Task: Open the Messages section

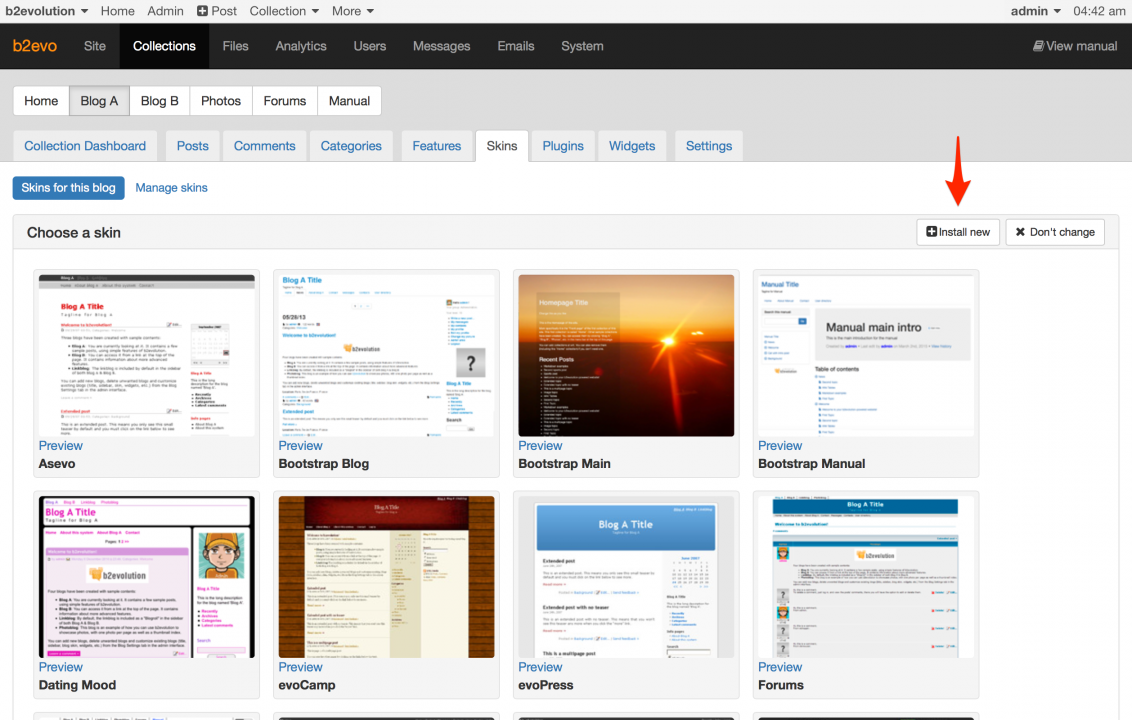Action: pos(442,46)
